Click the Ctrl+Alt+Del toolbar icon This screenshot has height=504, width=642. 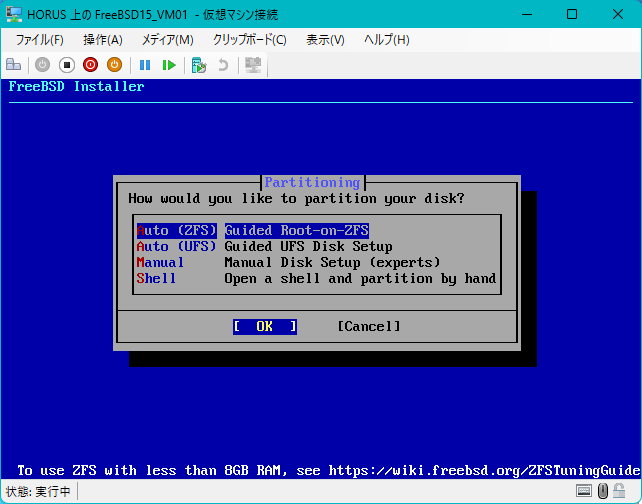point(13,65)
